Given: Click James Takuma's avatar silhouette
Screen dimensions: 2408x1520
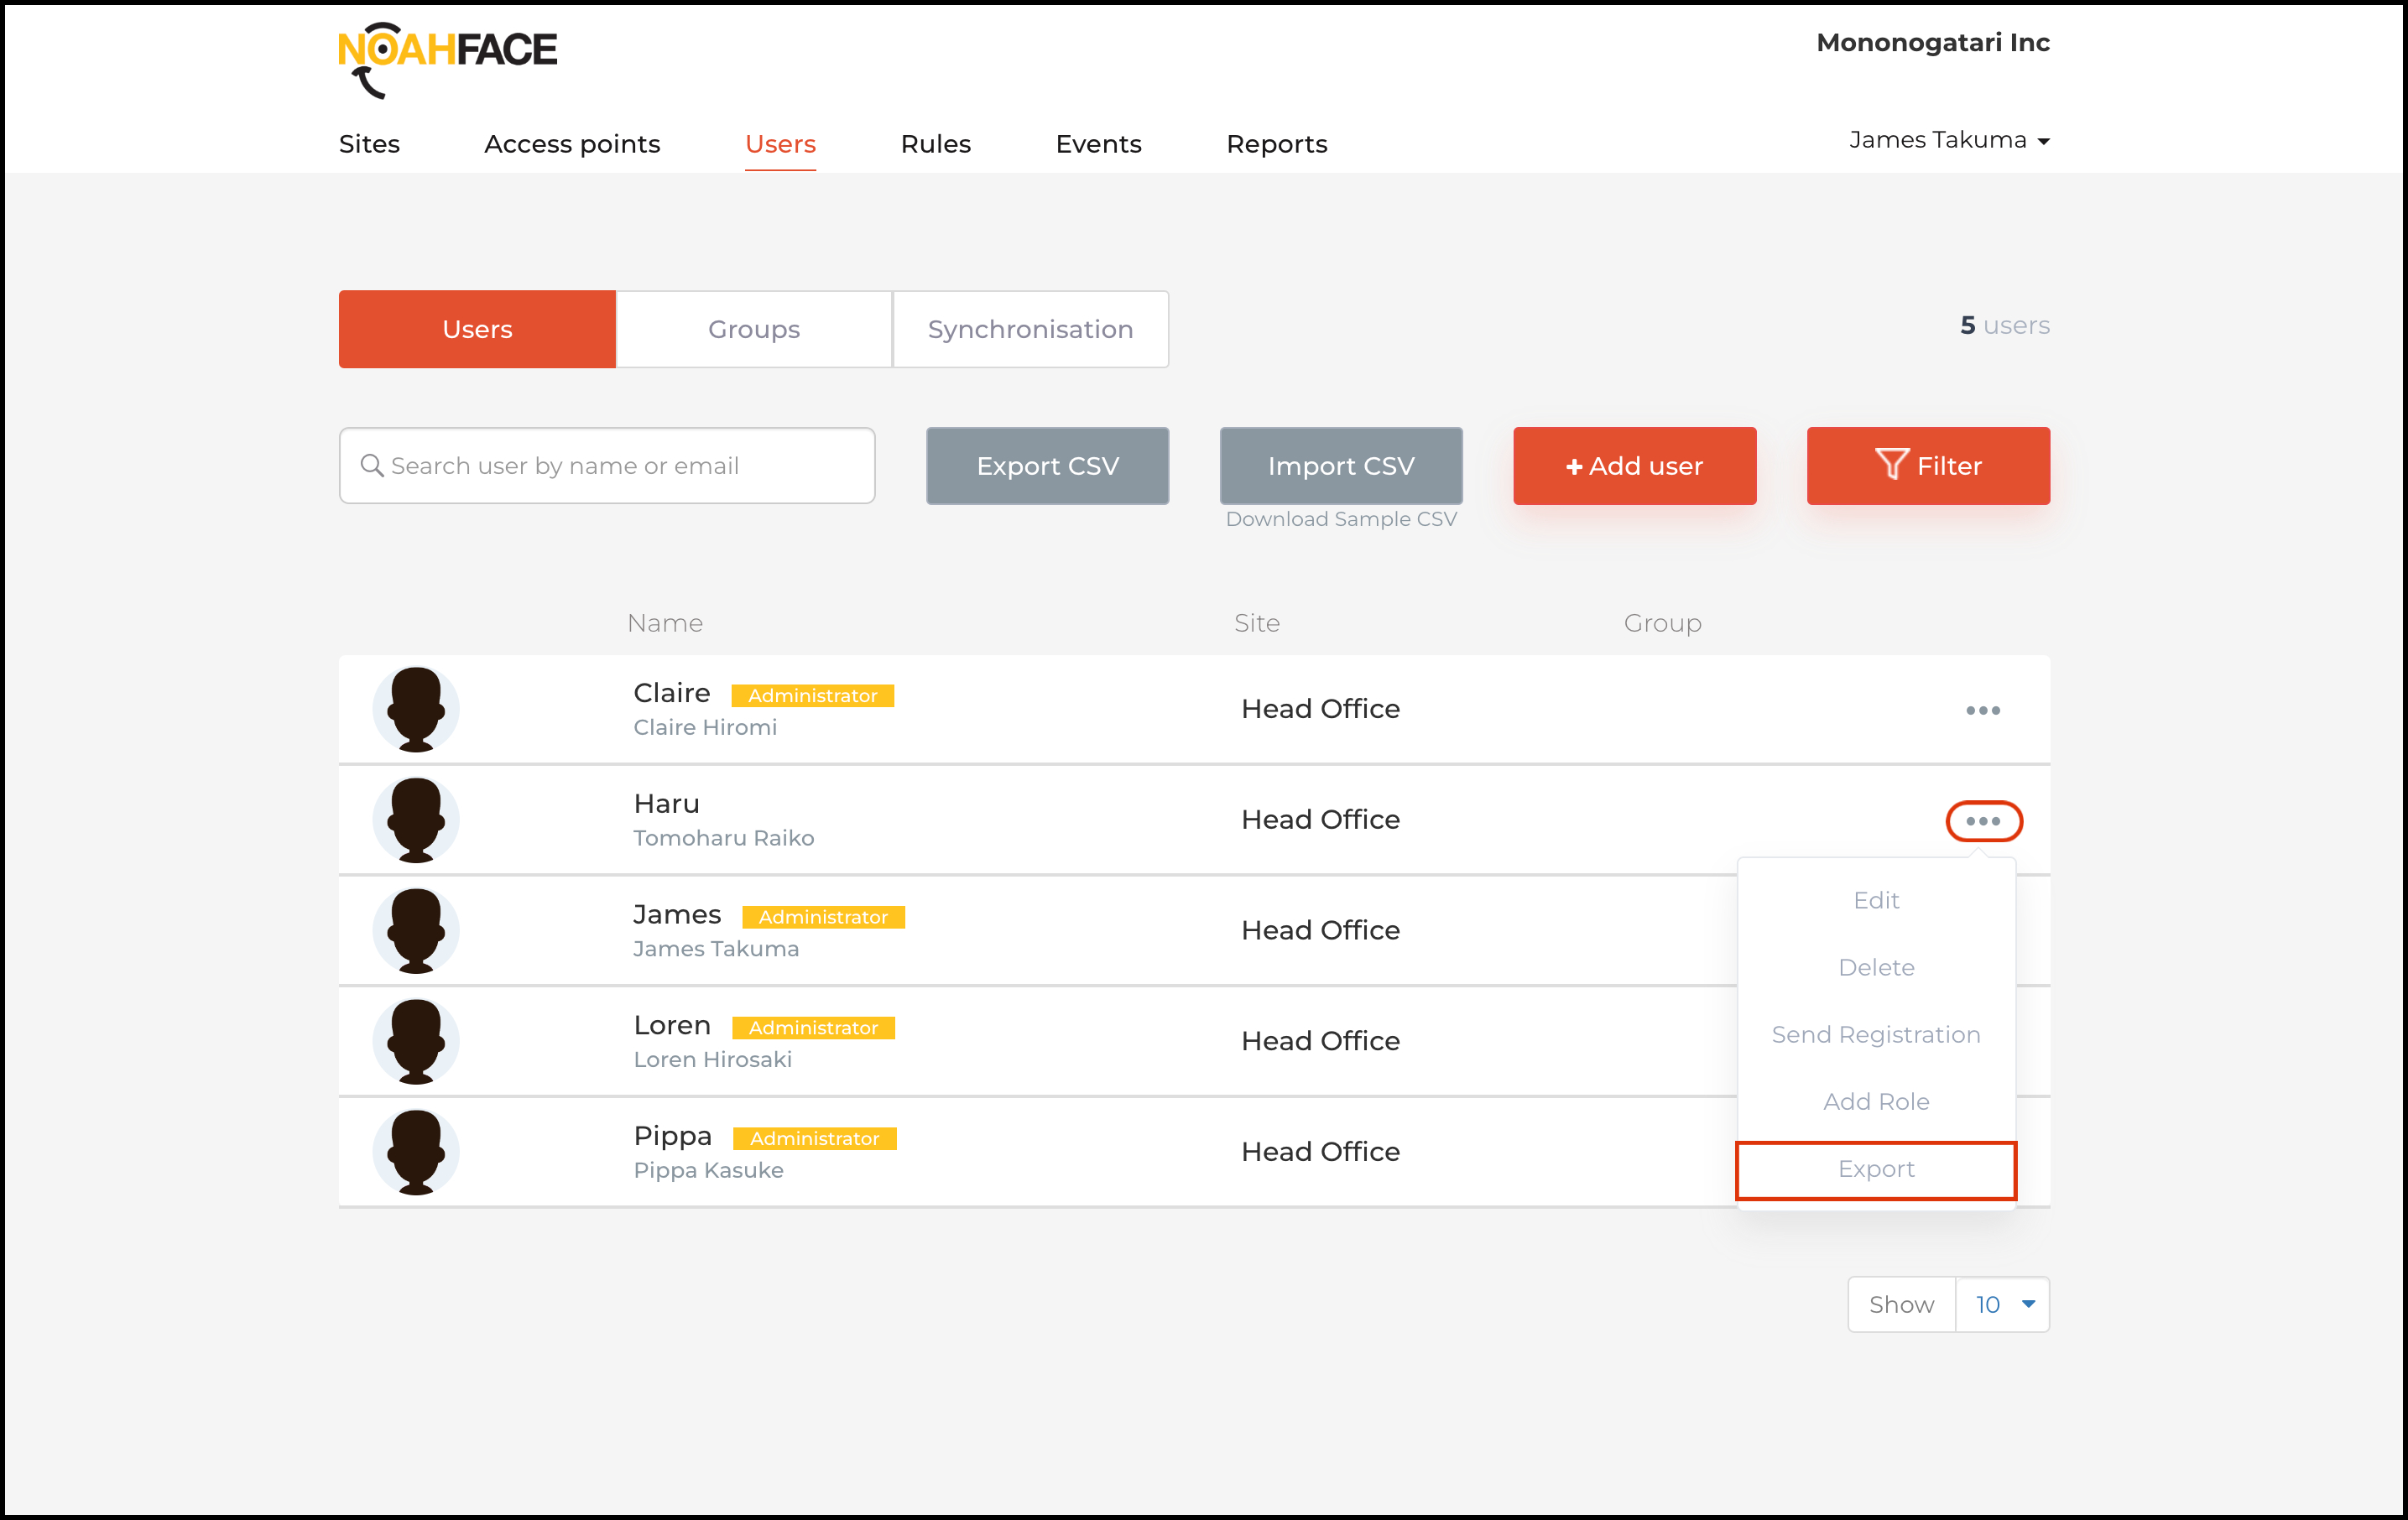Looking at the screenshot, I should (416, 931).
